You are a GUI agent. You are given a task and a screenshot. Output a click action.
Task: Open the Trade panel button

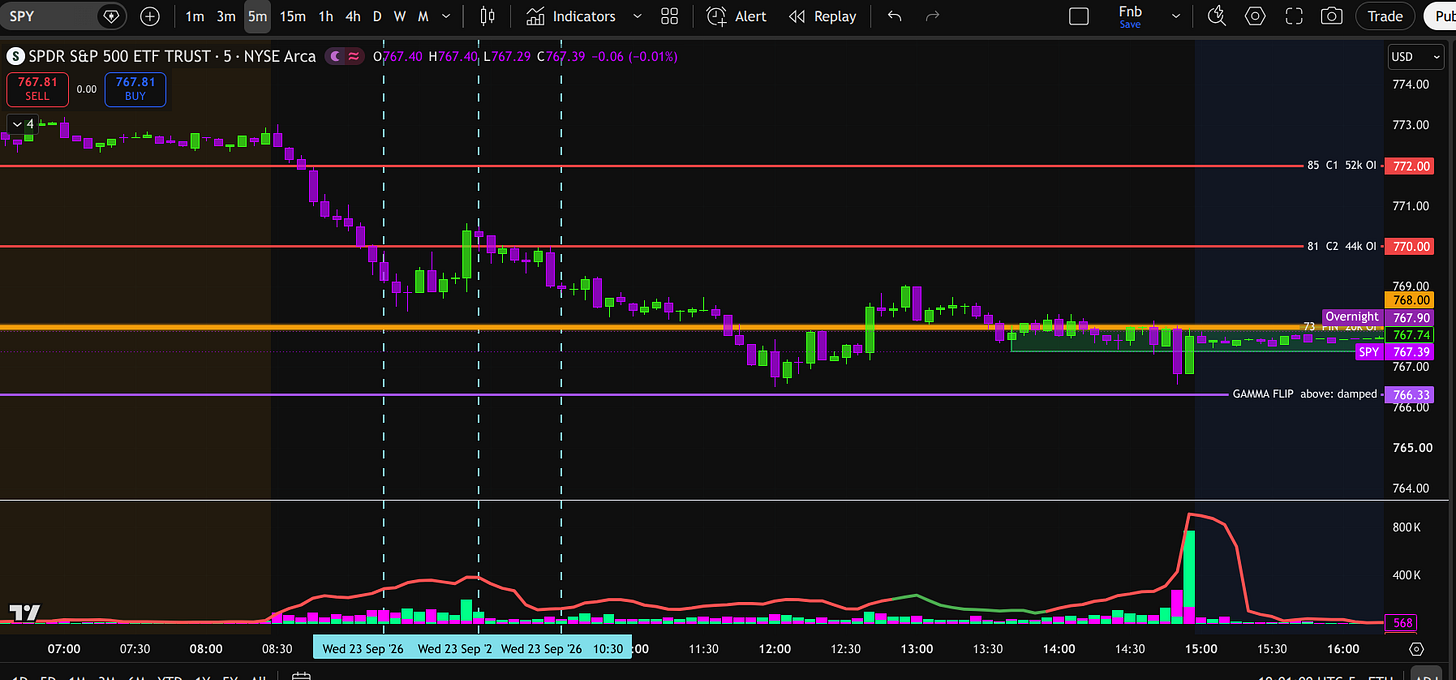point(1385,16)
